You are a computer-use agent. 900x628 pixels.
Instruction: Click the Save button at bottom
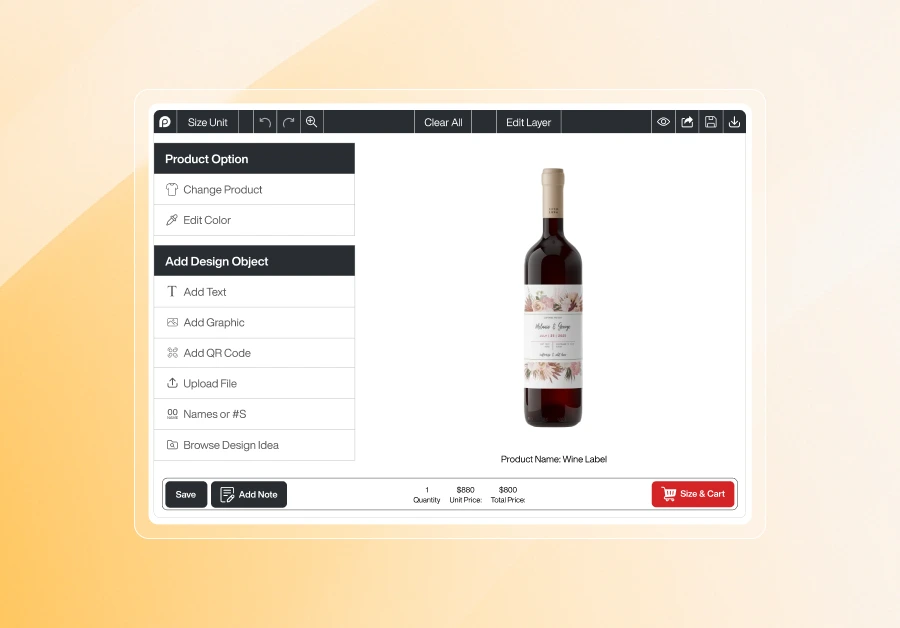pyautogui.click(x=186, y=494)
